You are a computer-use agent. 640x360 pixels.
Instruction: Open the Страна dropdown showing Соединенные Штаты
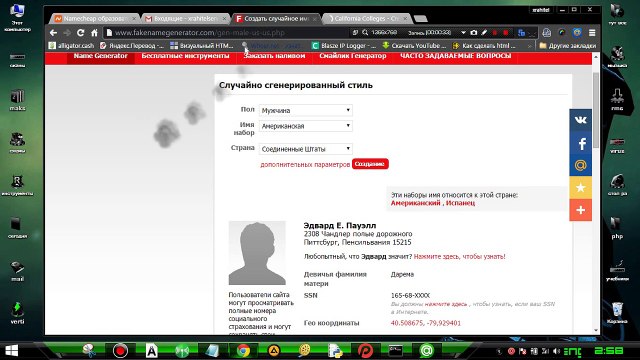click(305, 149)
